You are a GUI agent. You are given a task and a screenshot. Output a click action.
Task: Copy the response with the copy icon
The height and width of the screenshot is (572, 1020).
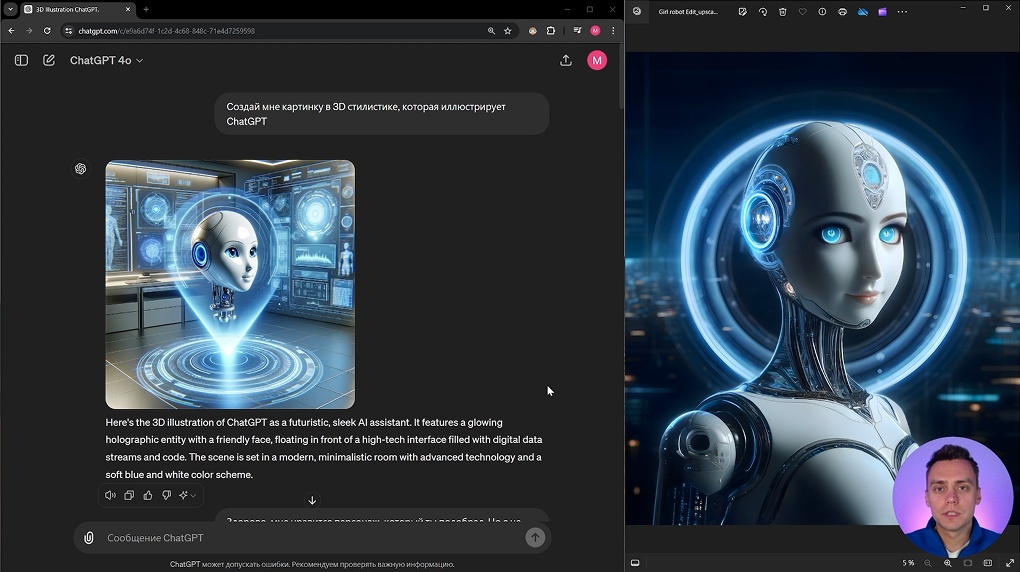click(x=129, y=495)
